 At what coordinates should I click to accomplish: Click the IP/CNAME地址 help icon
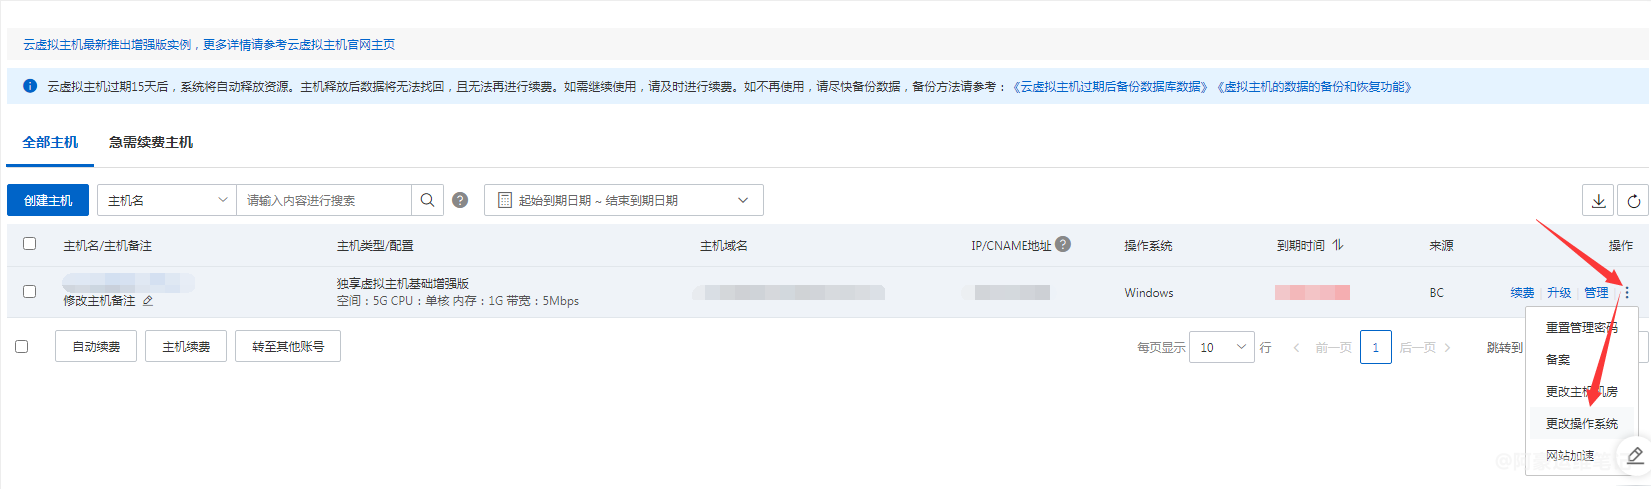point(1063,244)
